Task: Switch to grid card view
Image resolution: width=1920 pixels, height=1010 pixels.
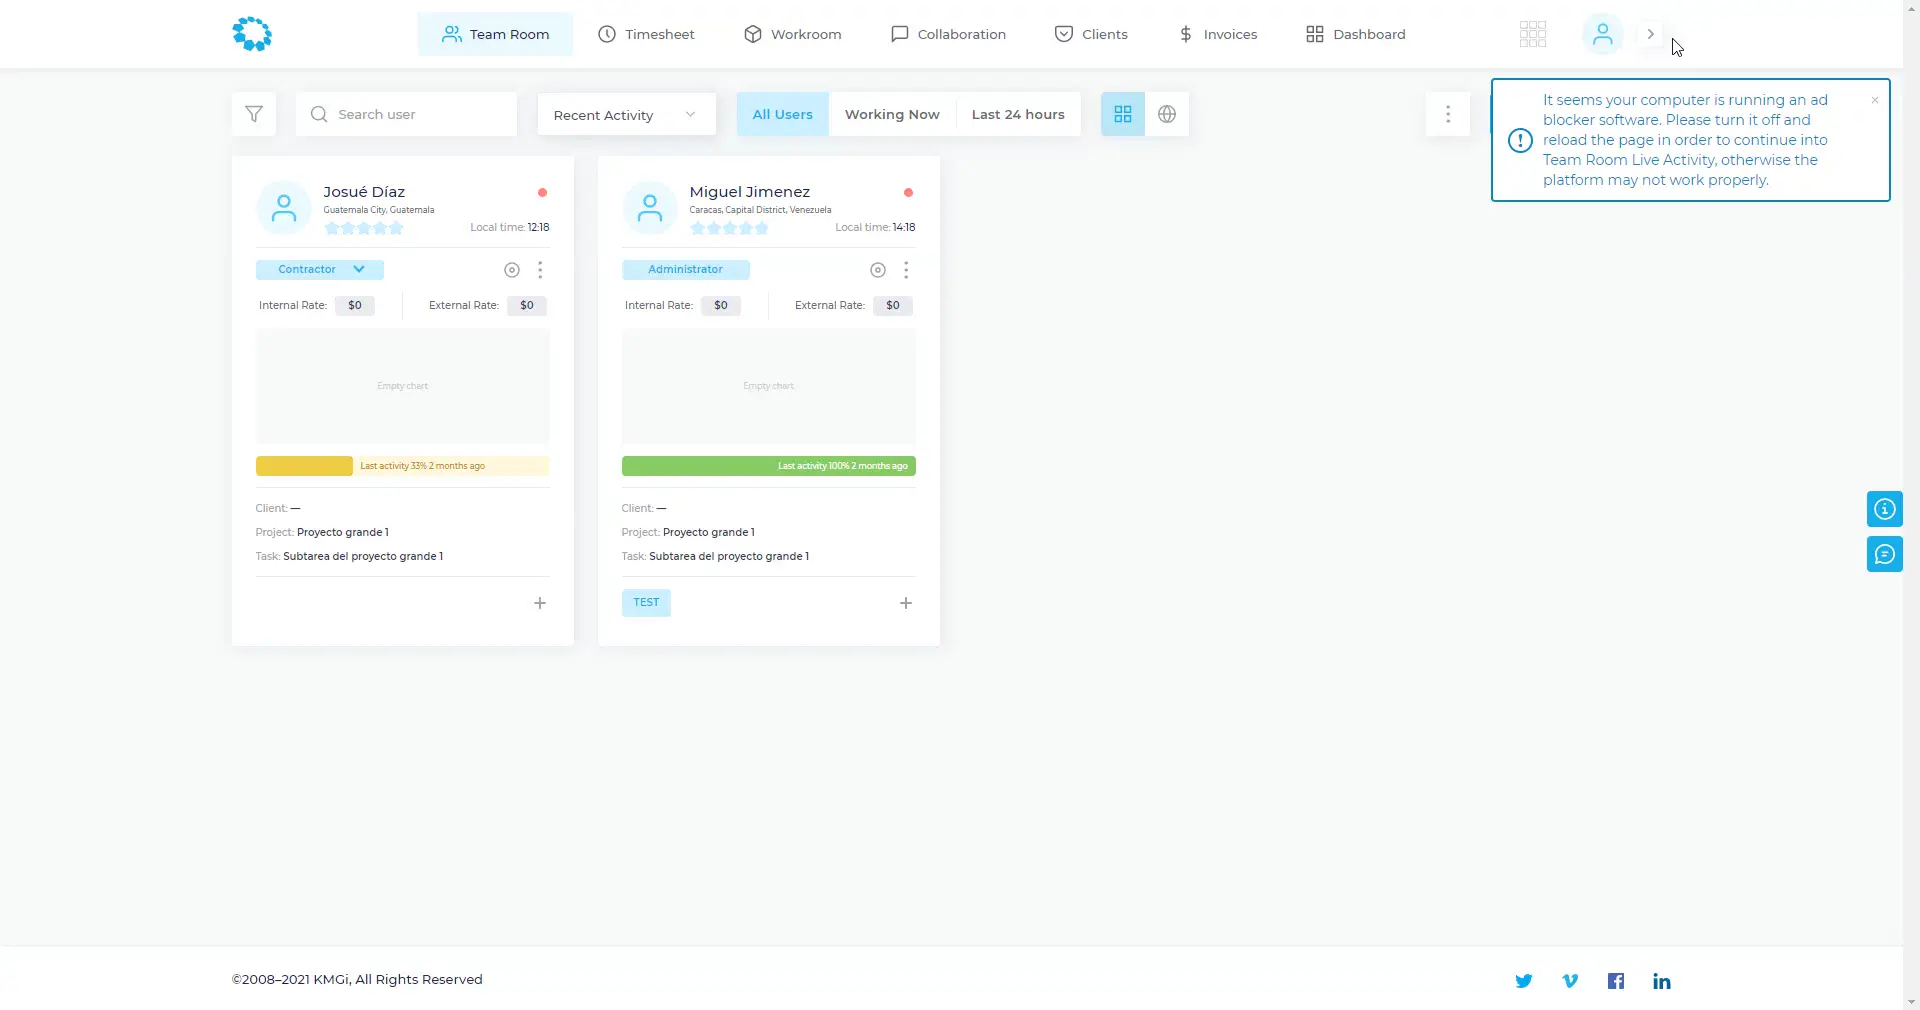Action: 1122,114
